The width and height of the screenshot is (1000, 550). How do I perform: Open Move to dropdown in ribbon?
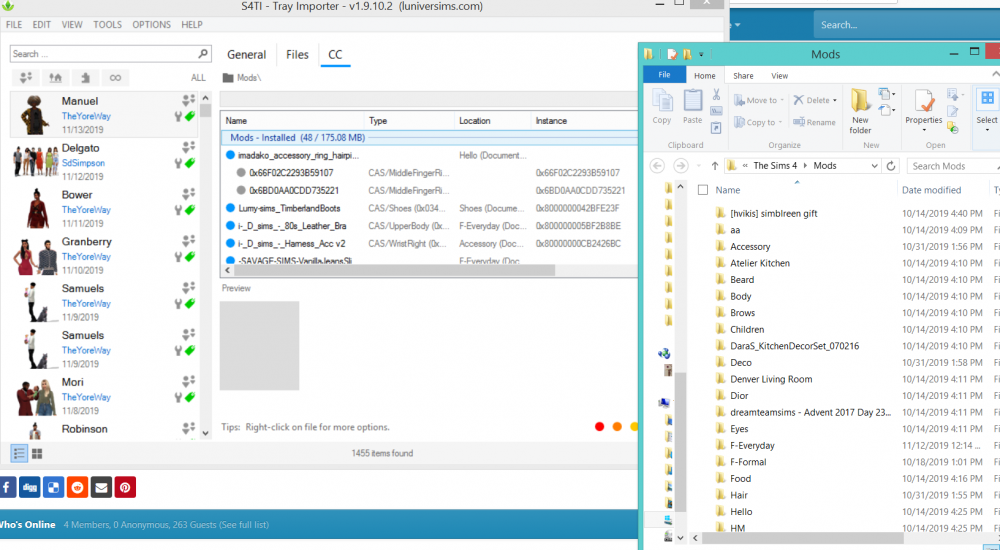pos(782,100)
